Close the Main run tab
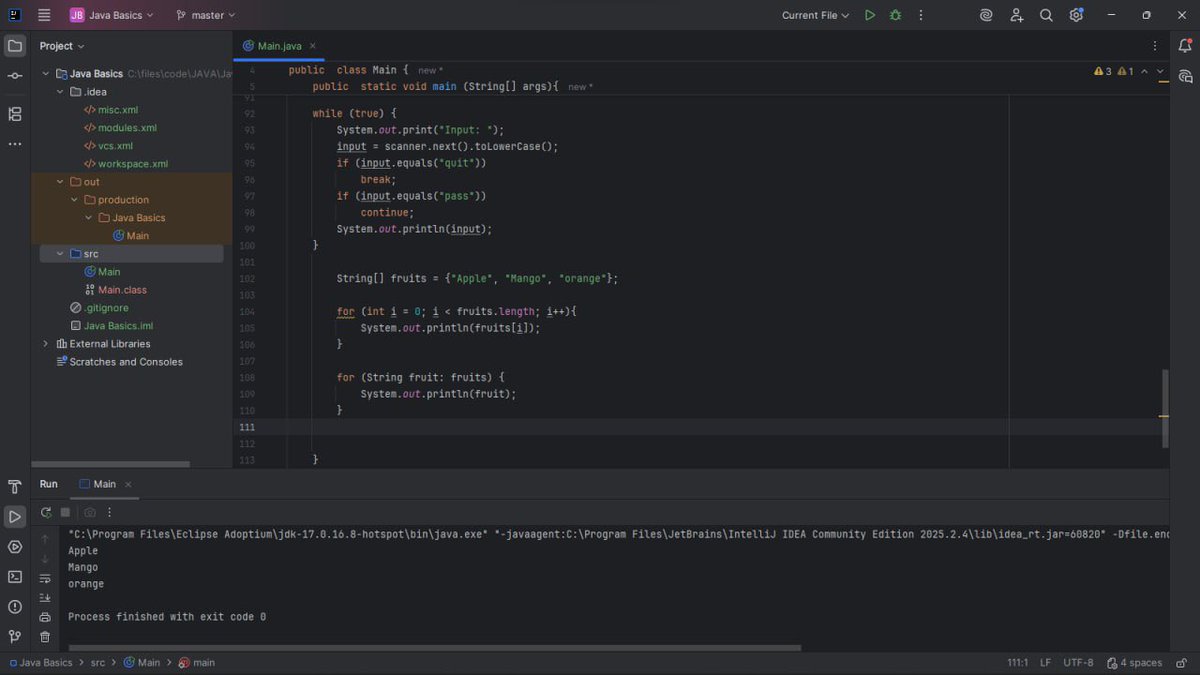Image resolution: width=1200 pixels, height=675 pixels. coord(128,484)
